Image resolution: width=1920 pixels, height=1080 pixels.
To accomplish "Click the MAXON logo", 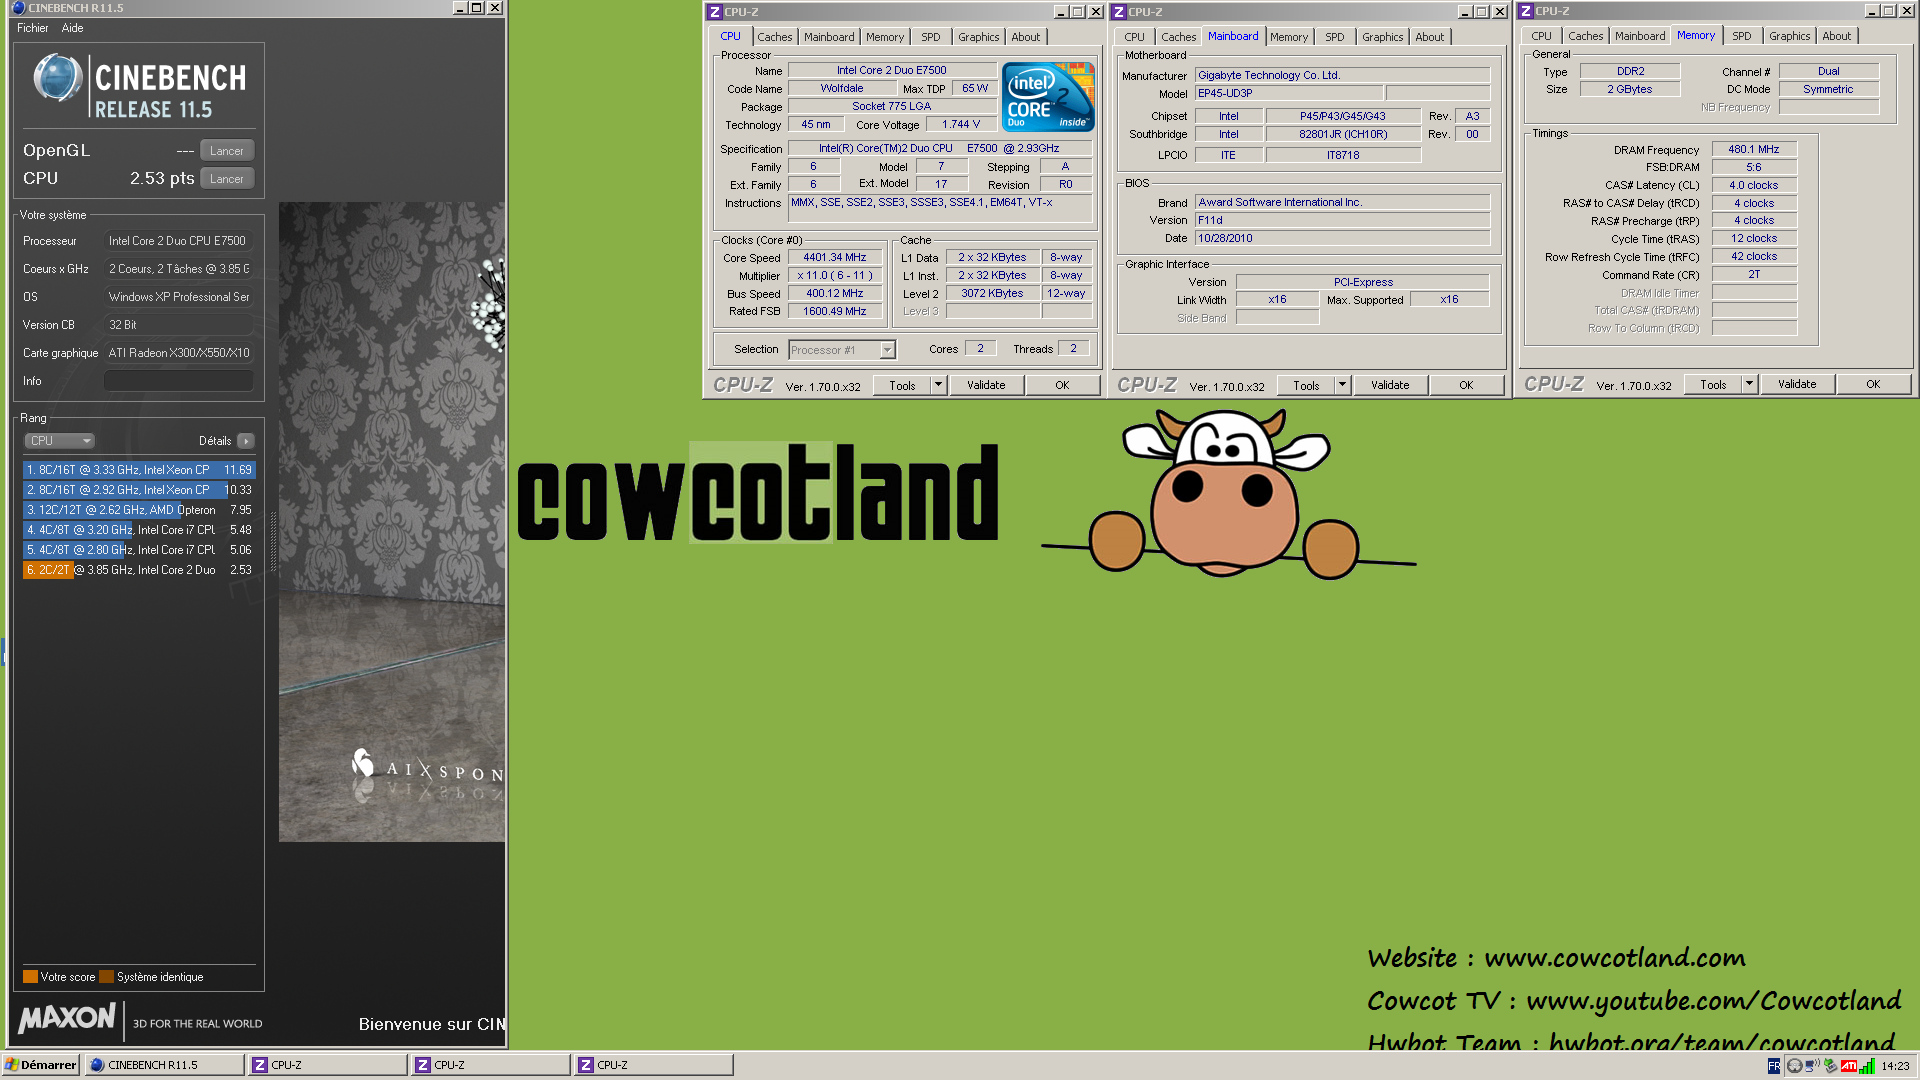I will click(x=67, y=1019).
